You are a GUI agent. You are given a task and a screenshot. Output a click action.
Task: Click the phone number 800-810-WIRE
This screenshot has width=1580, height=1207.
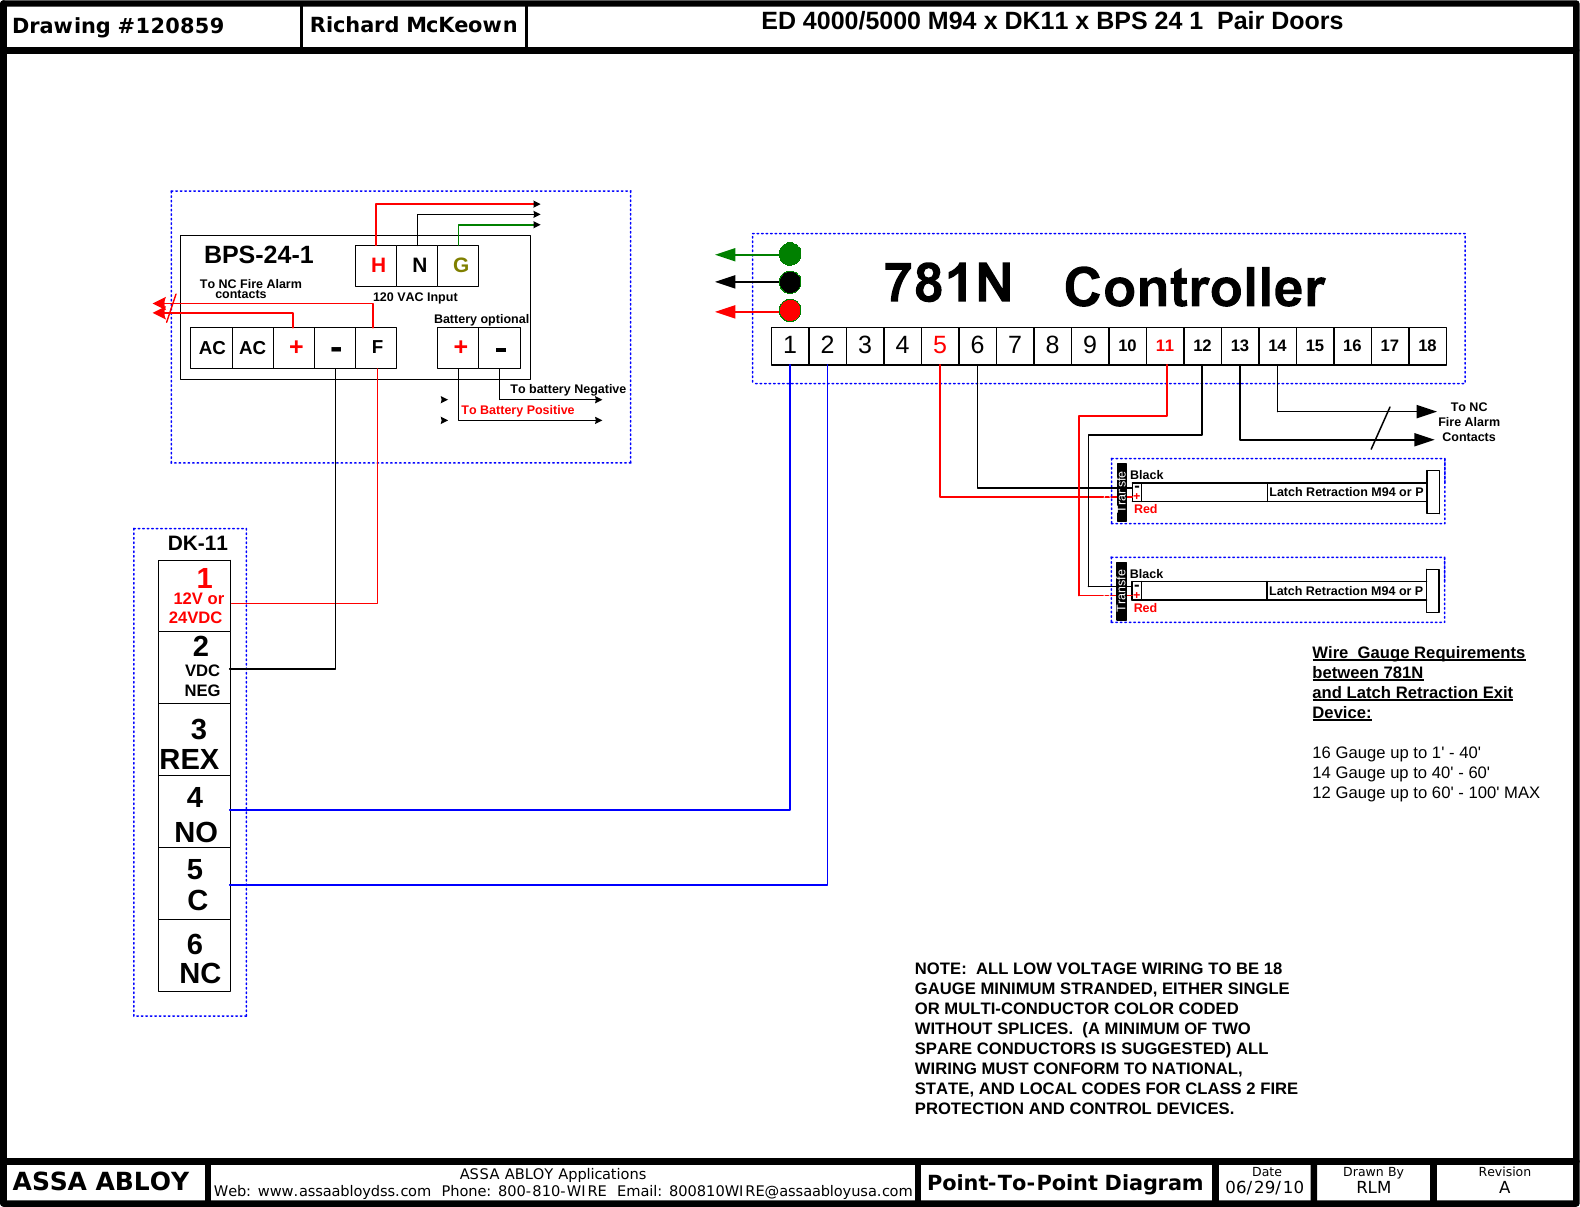[552, 1191]
